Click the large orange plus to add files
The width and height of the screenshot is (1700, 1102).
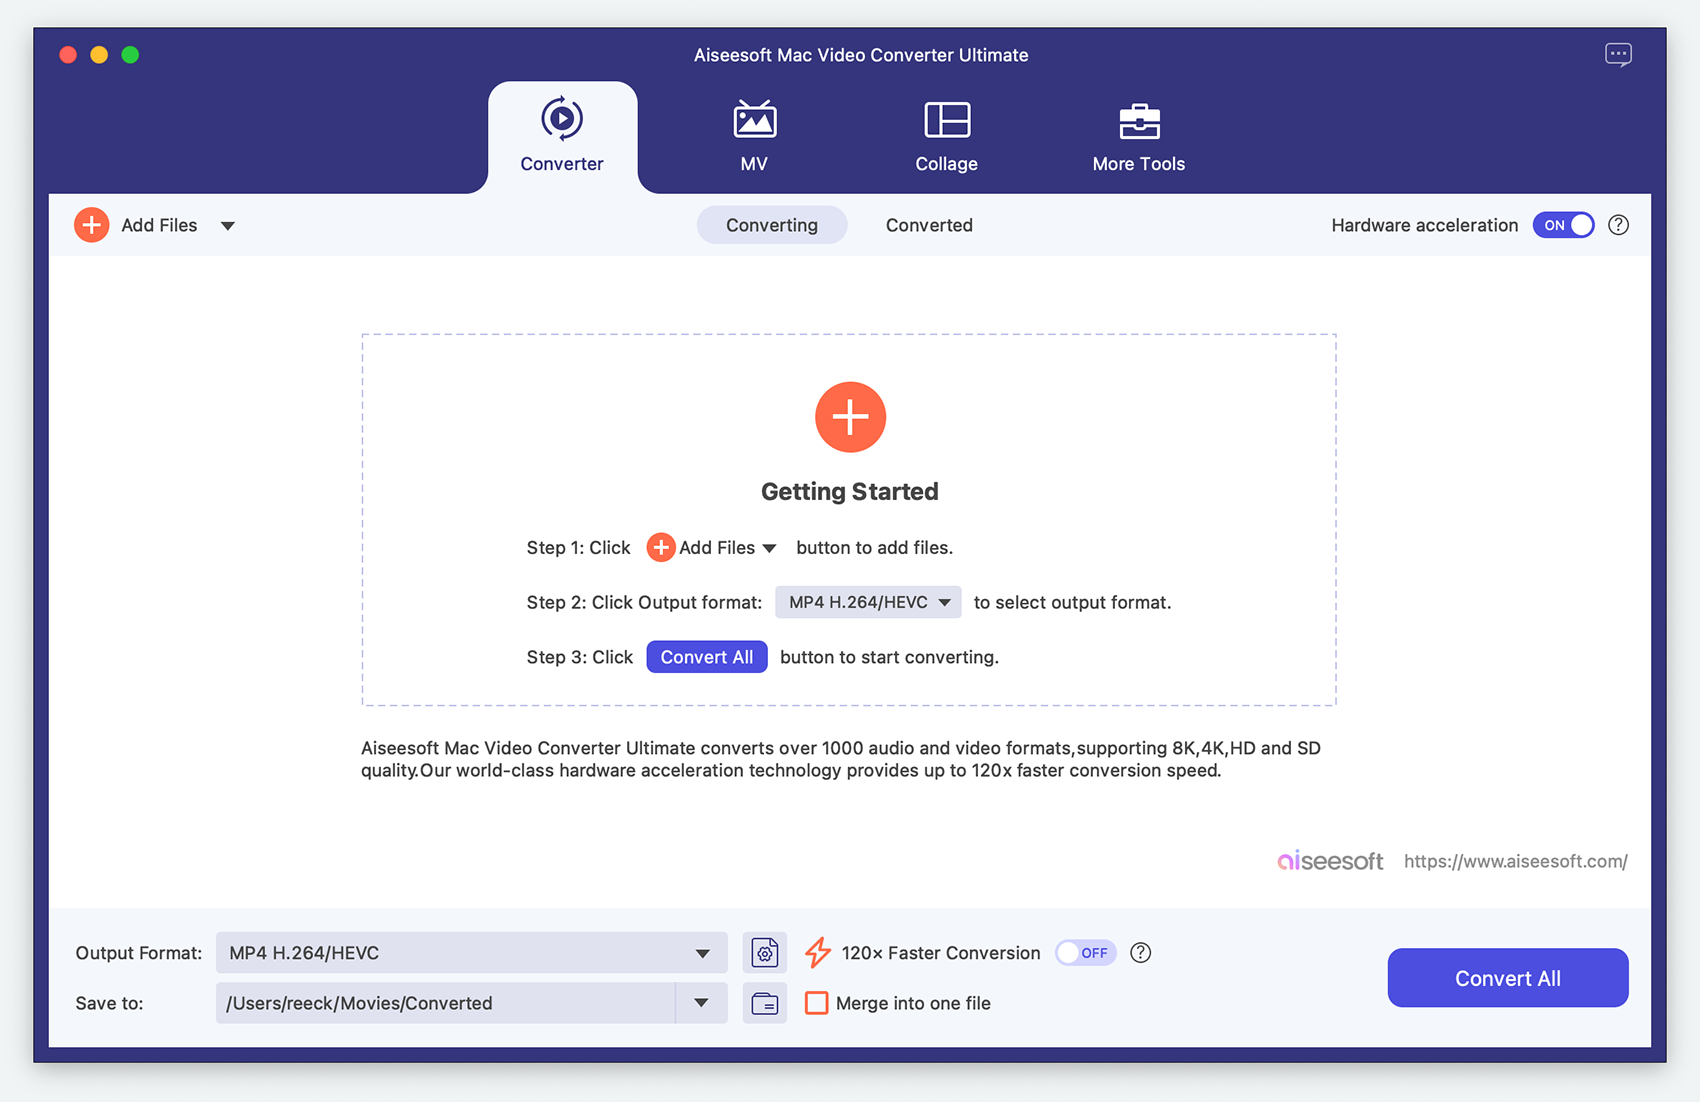pos(850,417)
